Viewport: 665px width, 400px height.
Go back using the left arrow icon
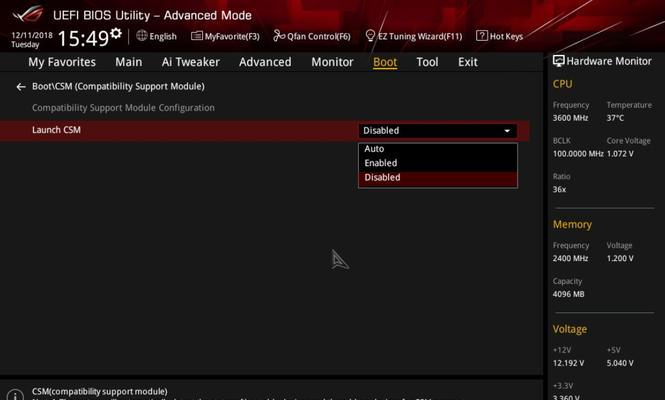(x=21, y=87)
